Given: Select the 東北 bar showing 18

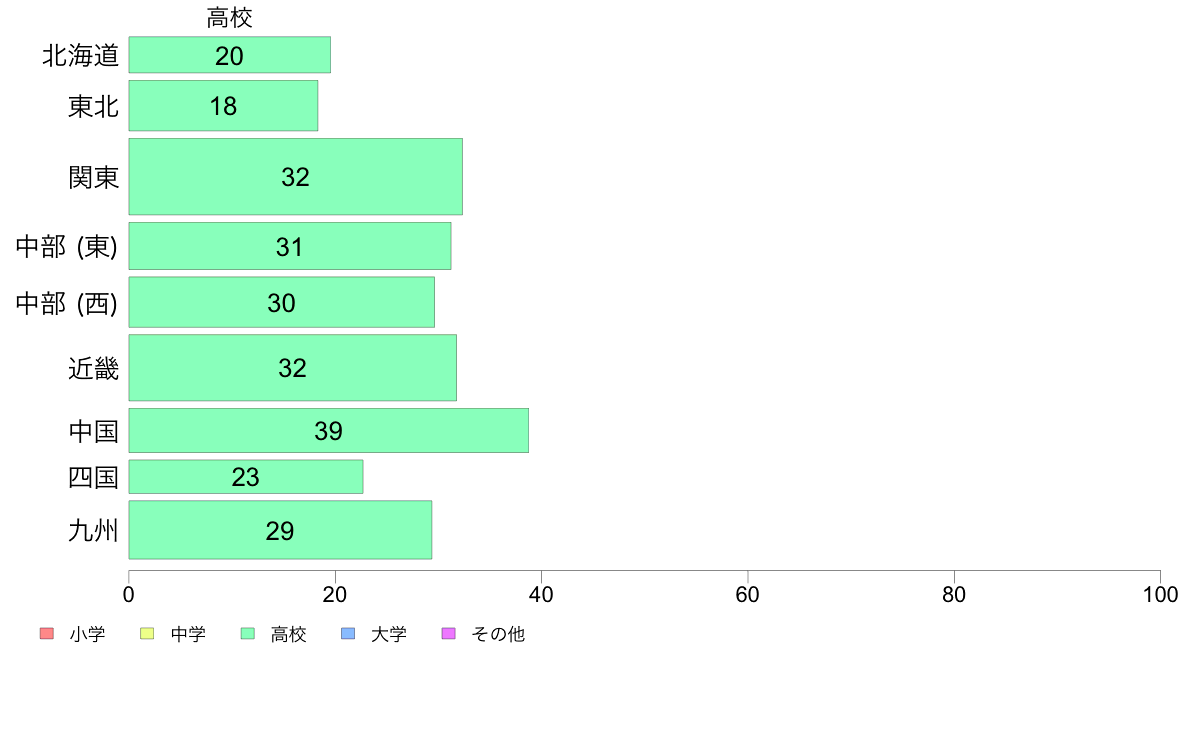Looking at the screenshot, I should coord(224,105).
